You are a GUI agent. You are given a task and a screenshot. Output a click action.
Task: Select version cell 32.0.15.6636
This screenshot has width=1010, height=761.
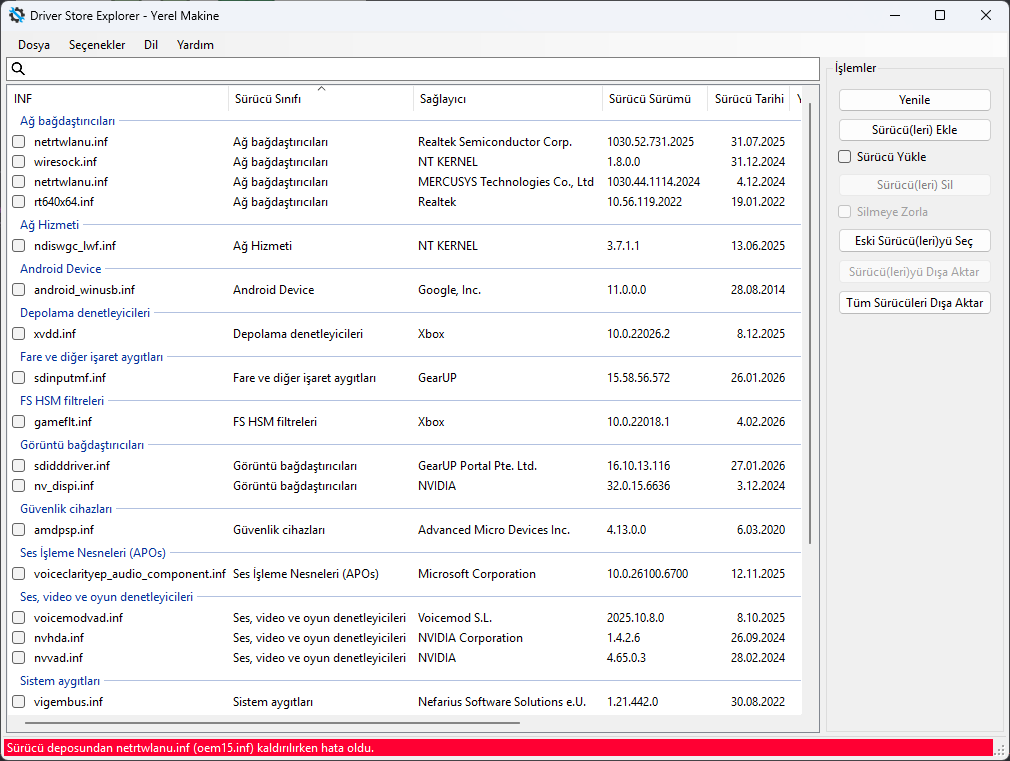pos(638,485)
